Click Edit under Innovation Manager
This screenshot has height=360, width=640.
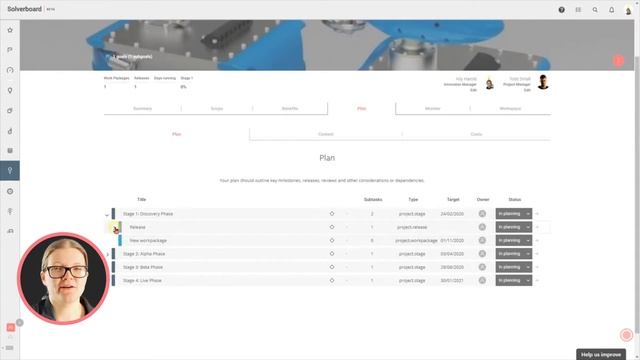[473, 90]
